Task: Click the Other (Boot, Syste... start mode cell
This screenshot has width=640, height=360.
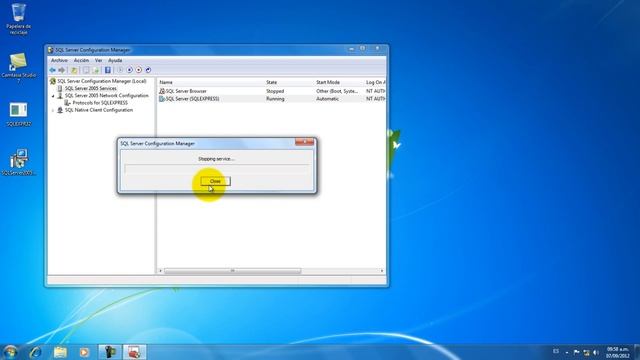Action: [x=337, y=91]
